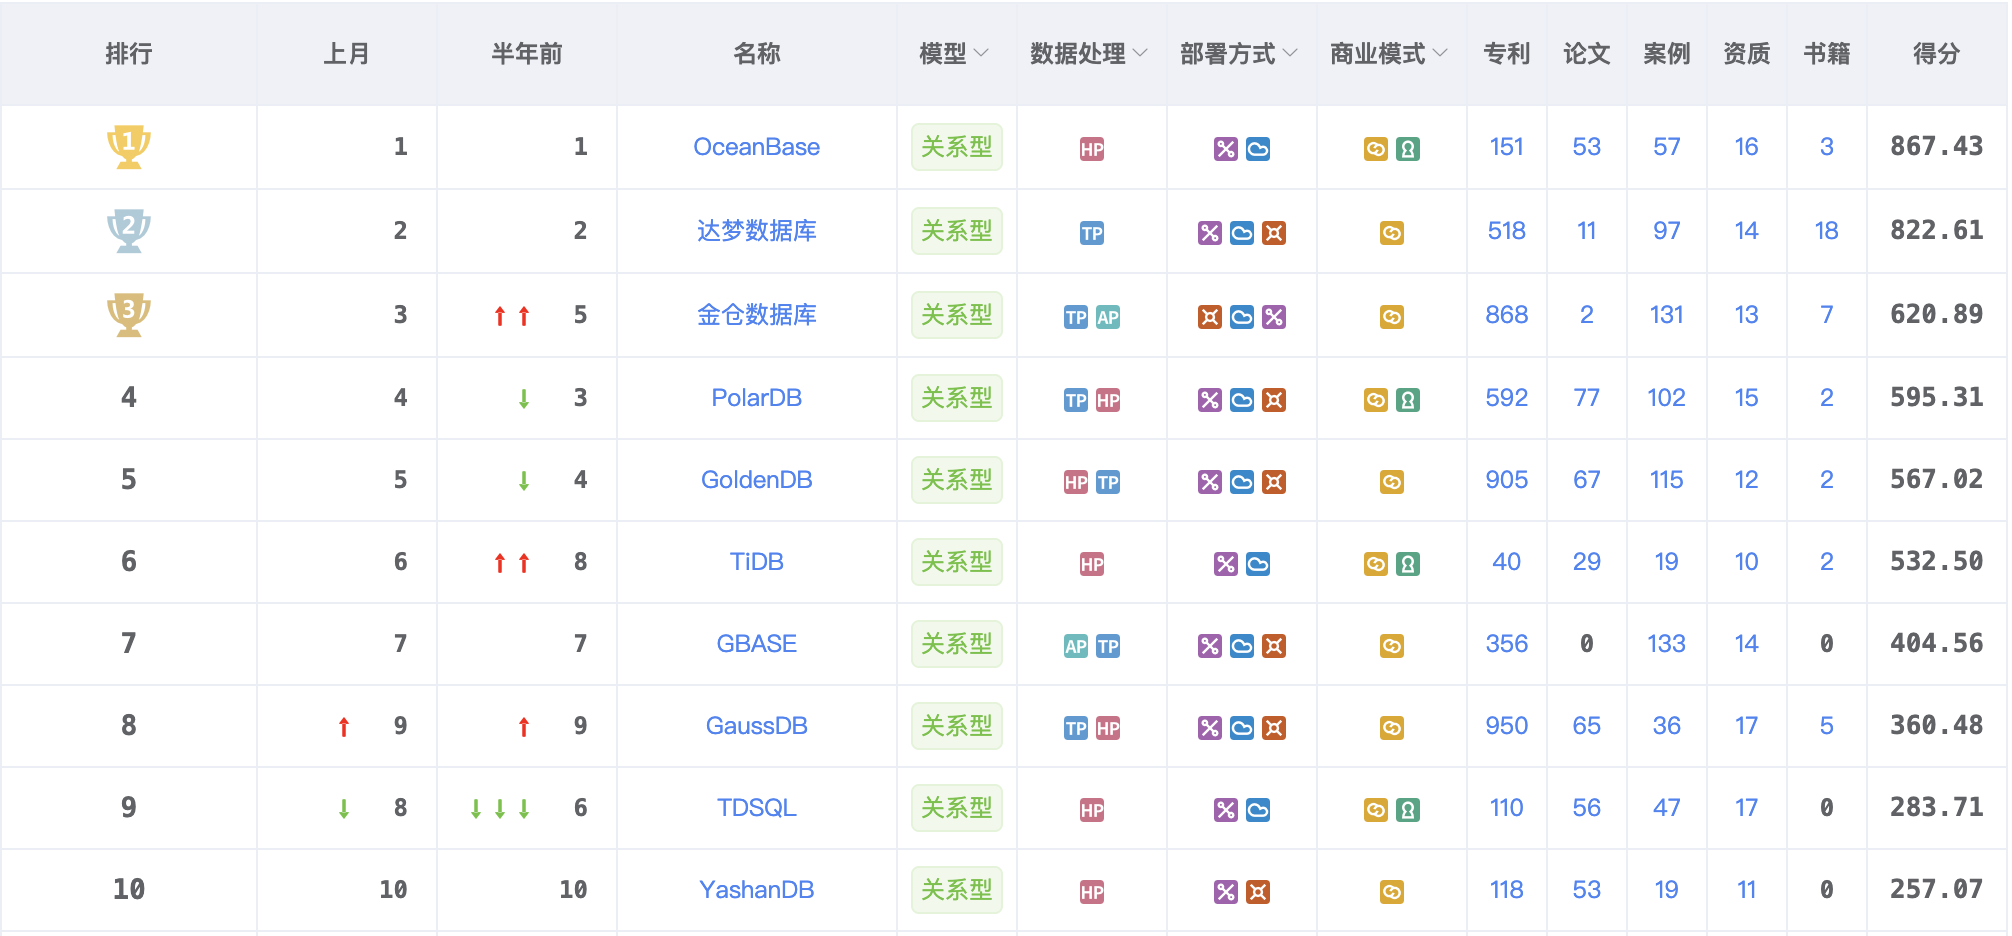Open the PolarDB link
This screenshot has height=936, width=2012.
coord(757,398)
